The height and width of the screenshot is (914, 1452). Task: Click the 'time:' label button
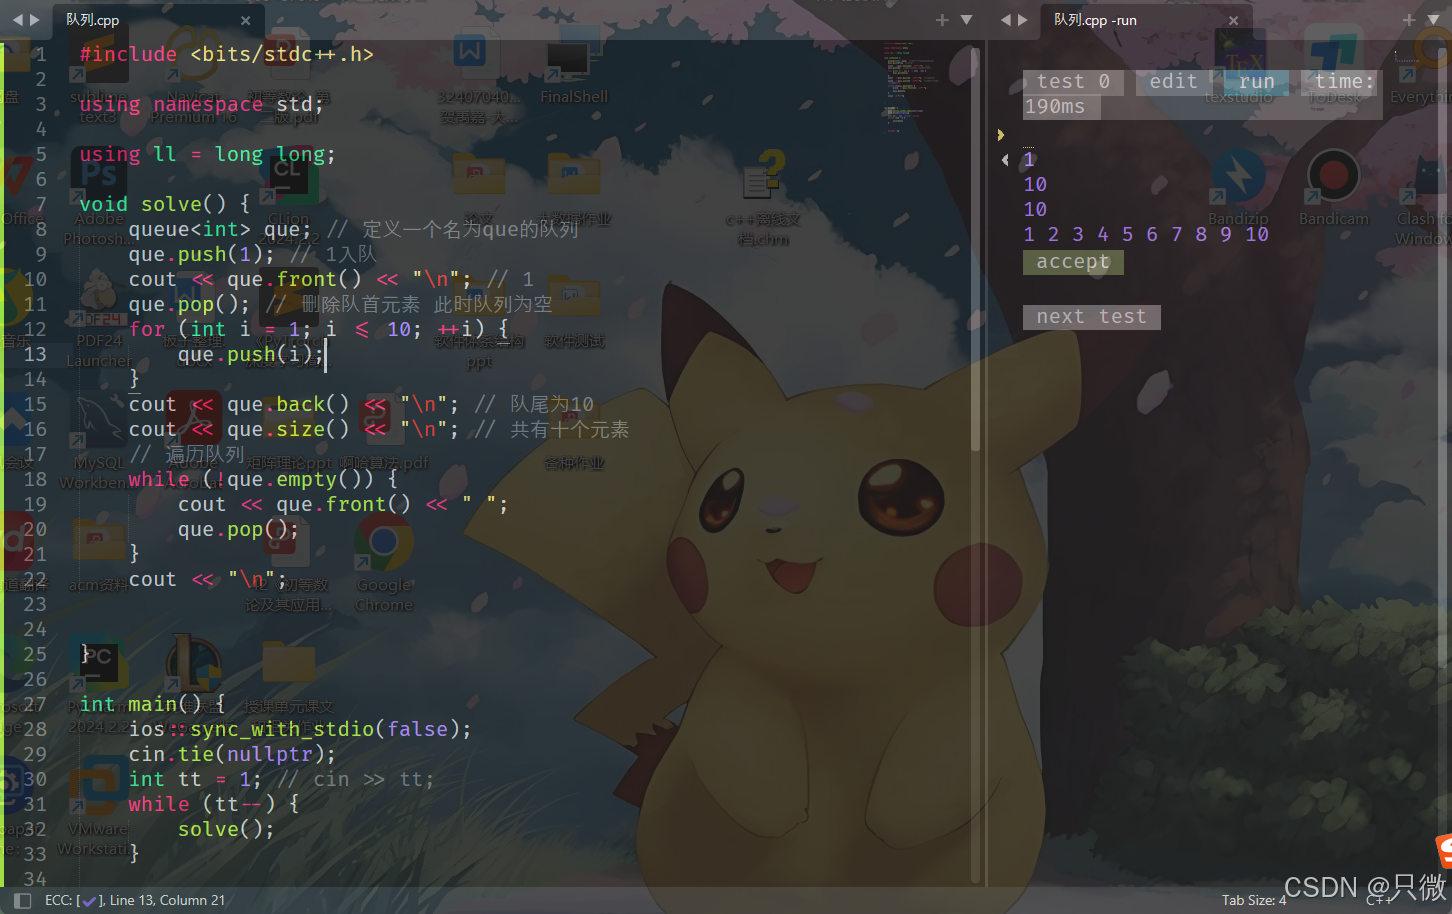coord(1339,82)
